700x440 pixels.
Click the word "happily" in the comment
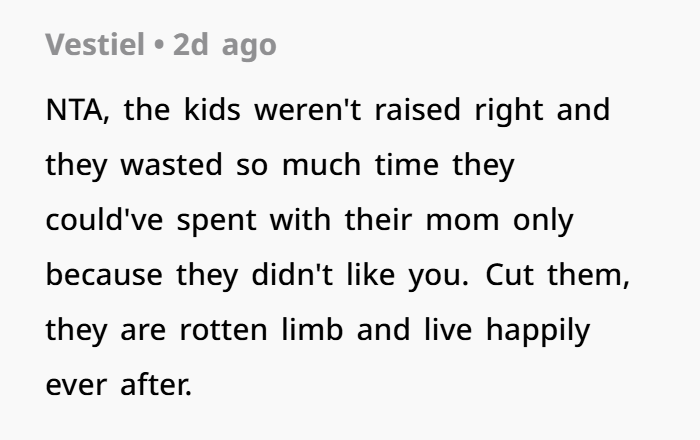click(x=547, y=330)
